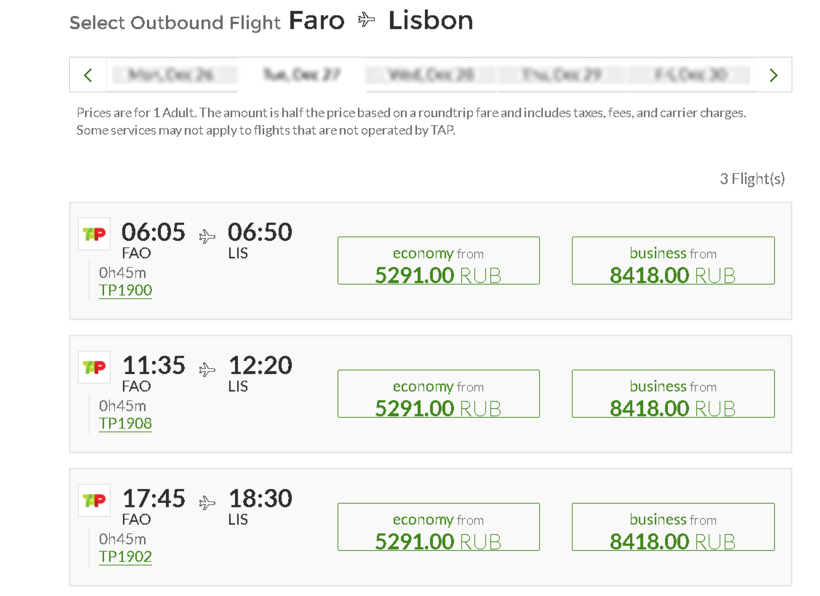Open flight details link TP1900

point(125,291)
